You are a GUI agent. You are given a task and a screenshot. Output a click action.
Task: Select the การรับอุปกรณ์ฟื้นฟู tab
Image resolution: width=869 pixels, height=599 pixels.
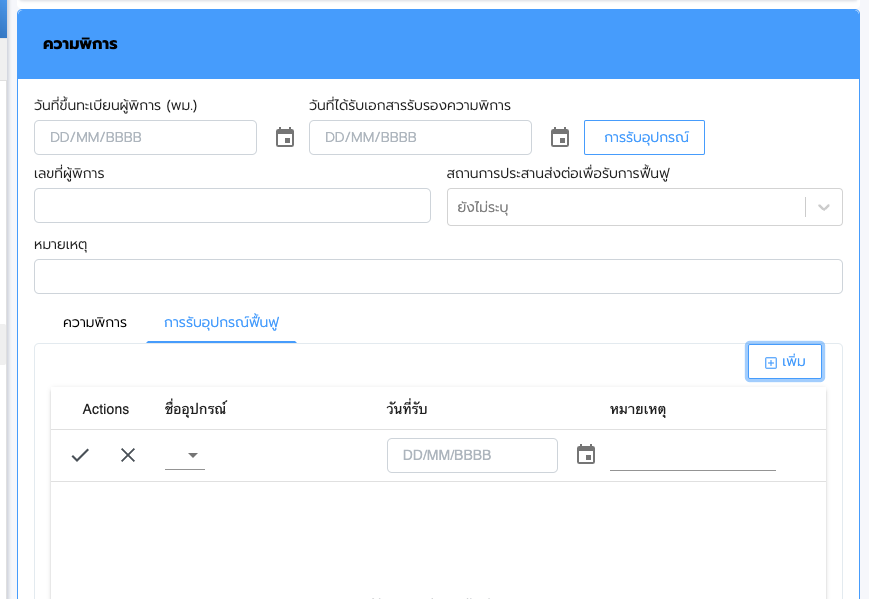pos(221,323)
